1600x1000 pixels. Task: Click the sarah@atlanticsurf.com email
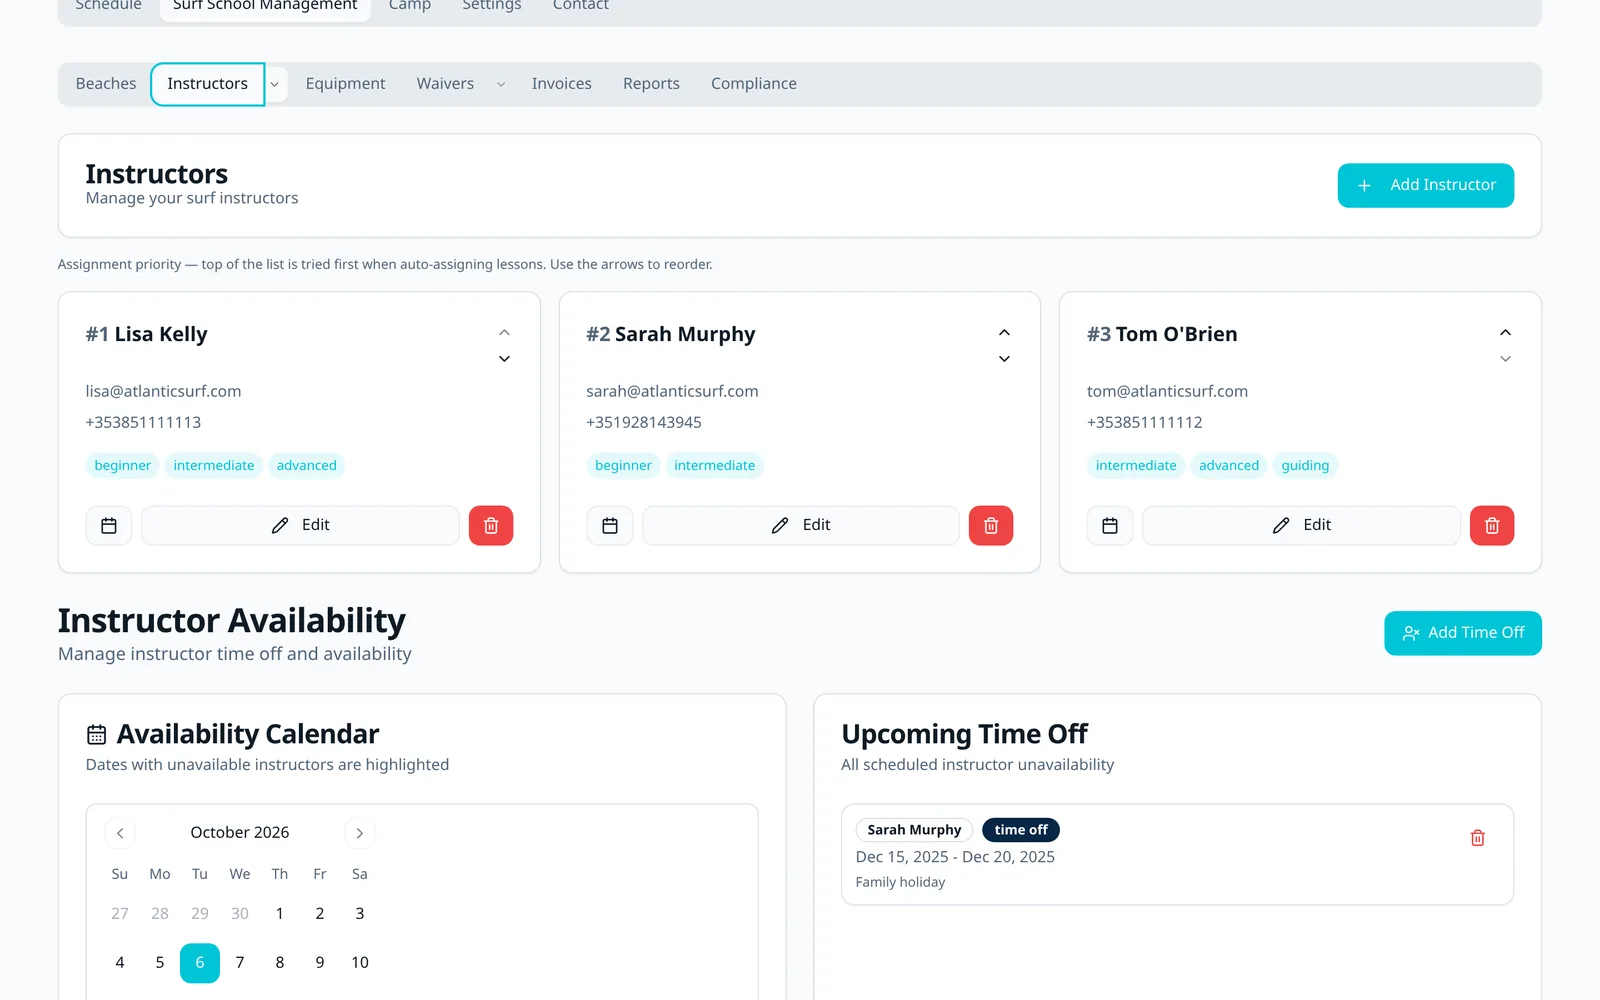(x=672, y=391)
